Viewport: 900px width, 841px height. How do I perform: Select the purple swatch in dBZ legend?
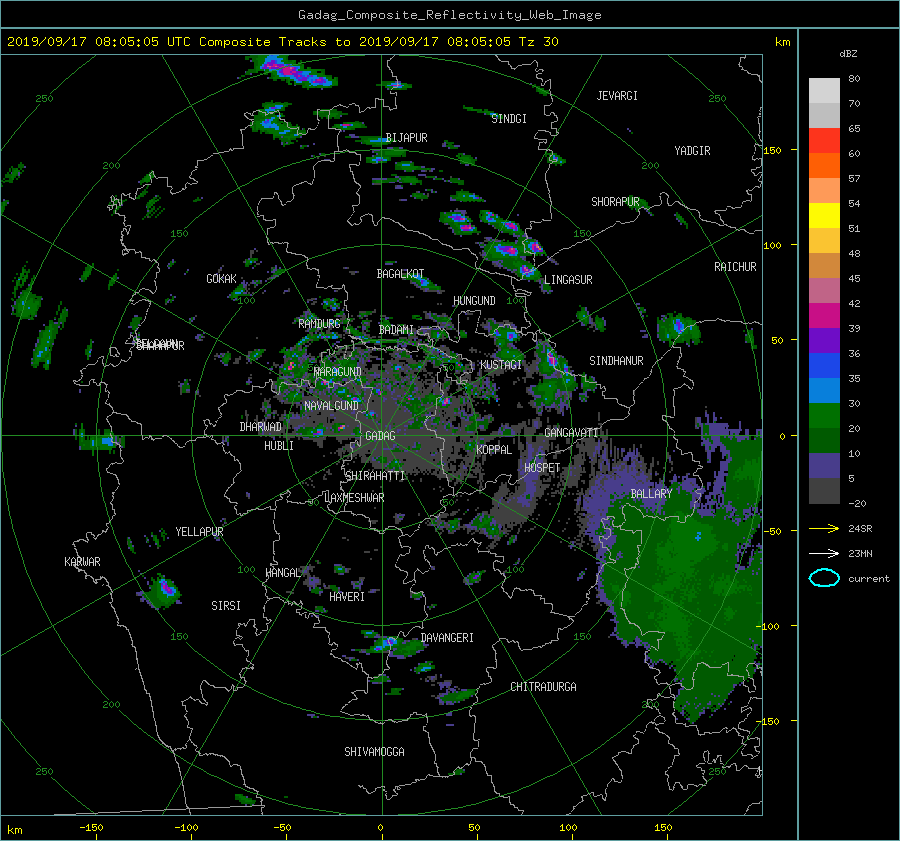824,340
